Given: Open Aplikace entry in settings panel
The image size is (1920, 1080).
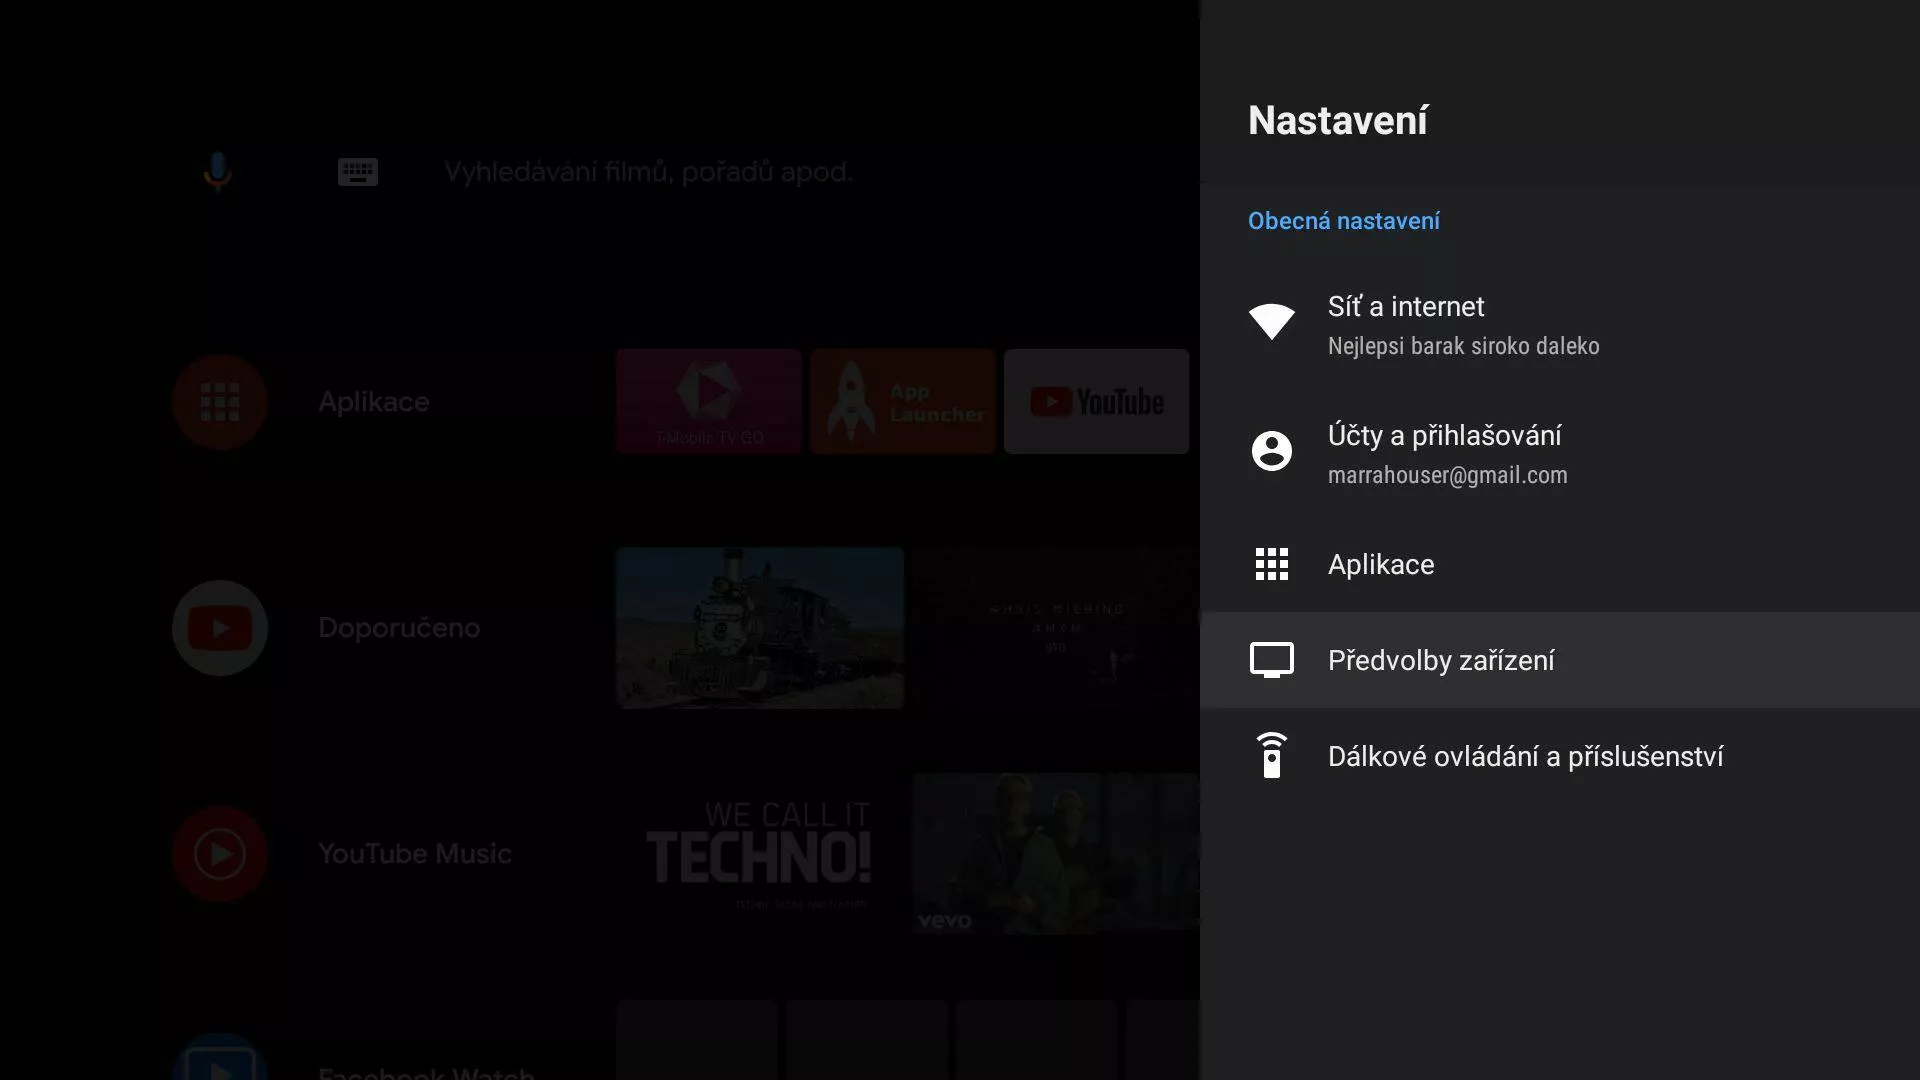Looking at the screenshot, I should pos(1381,564).
